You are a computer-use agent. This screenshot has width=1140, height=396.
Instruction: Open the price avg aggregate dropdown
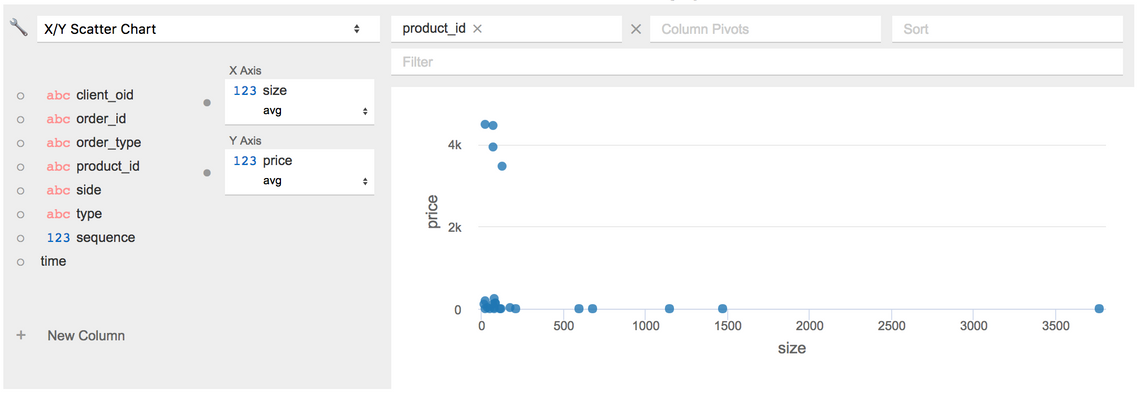(x=315, y=181)
